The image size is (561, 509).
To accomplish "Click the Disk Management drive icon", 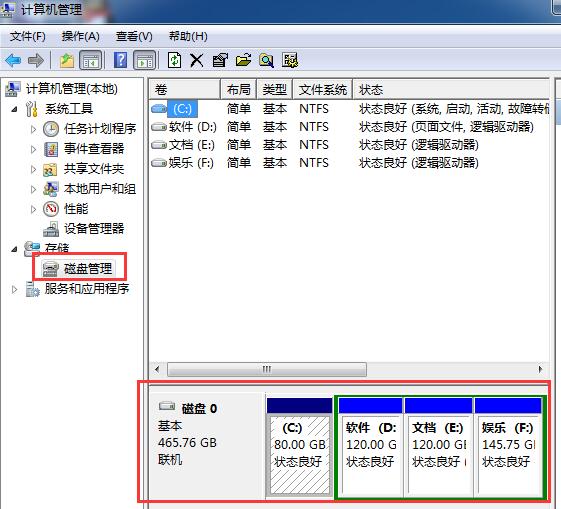I will click(x=50, y=269).
